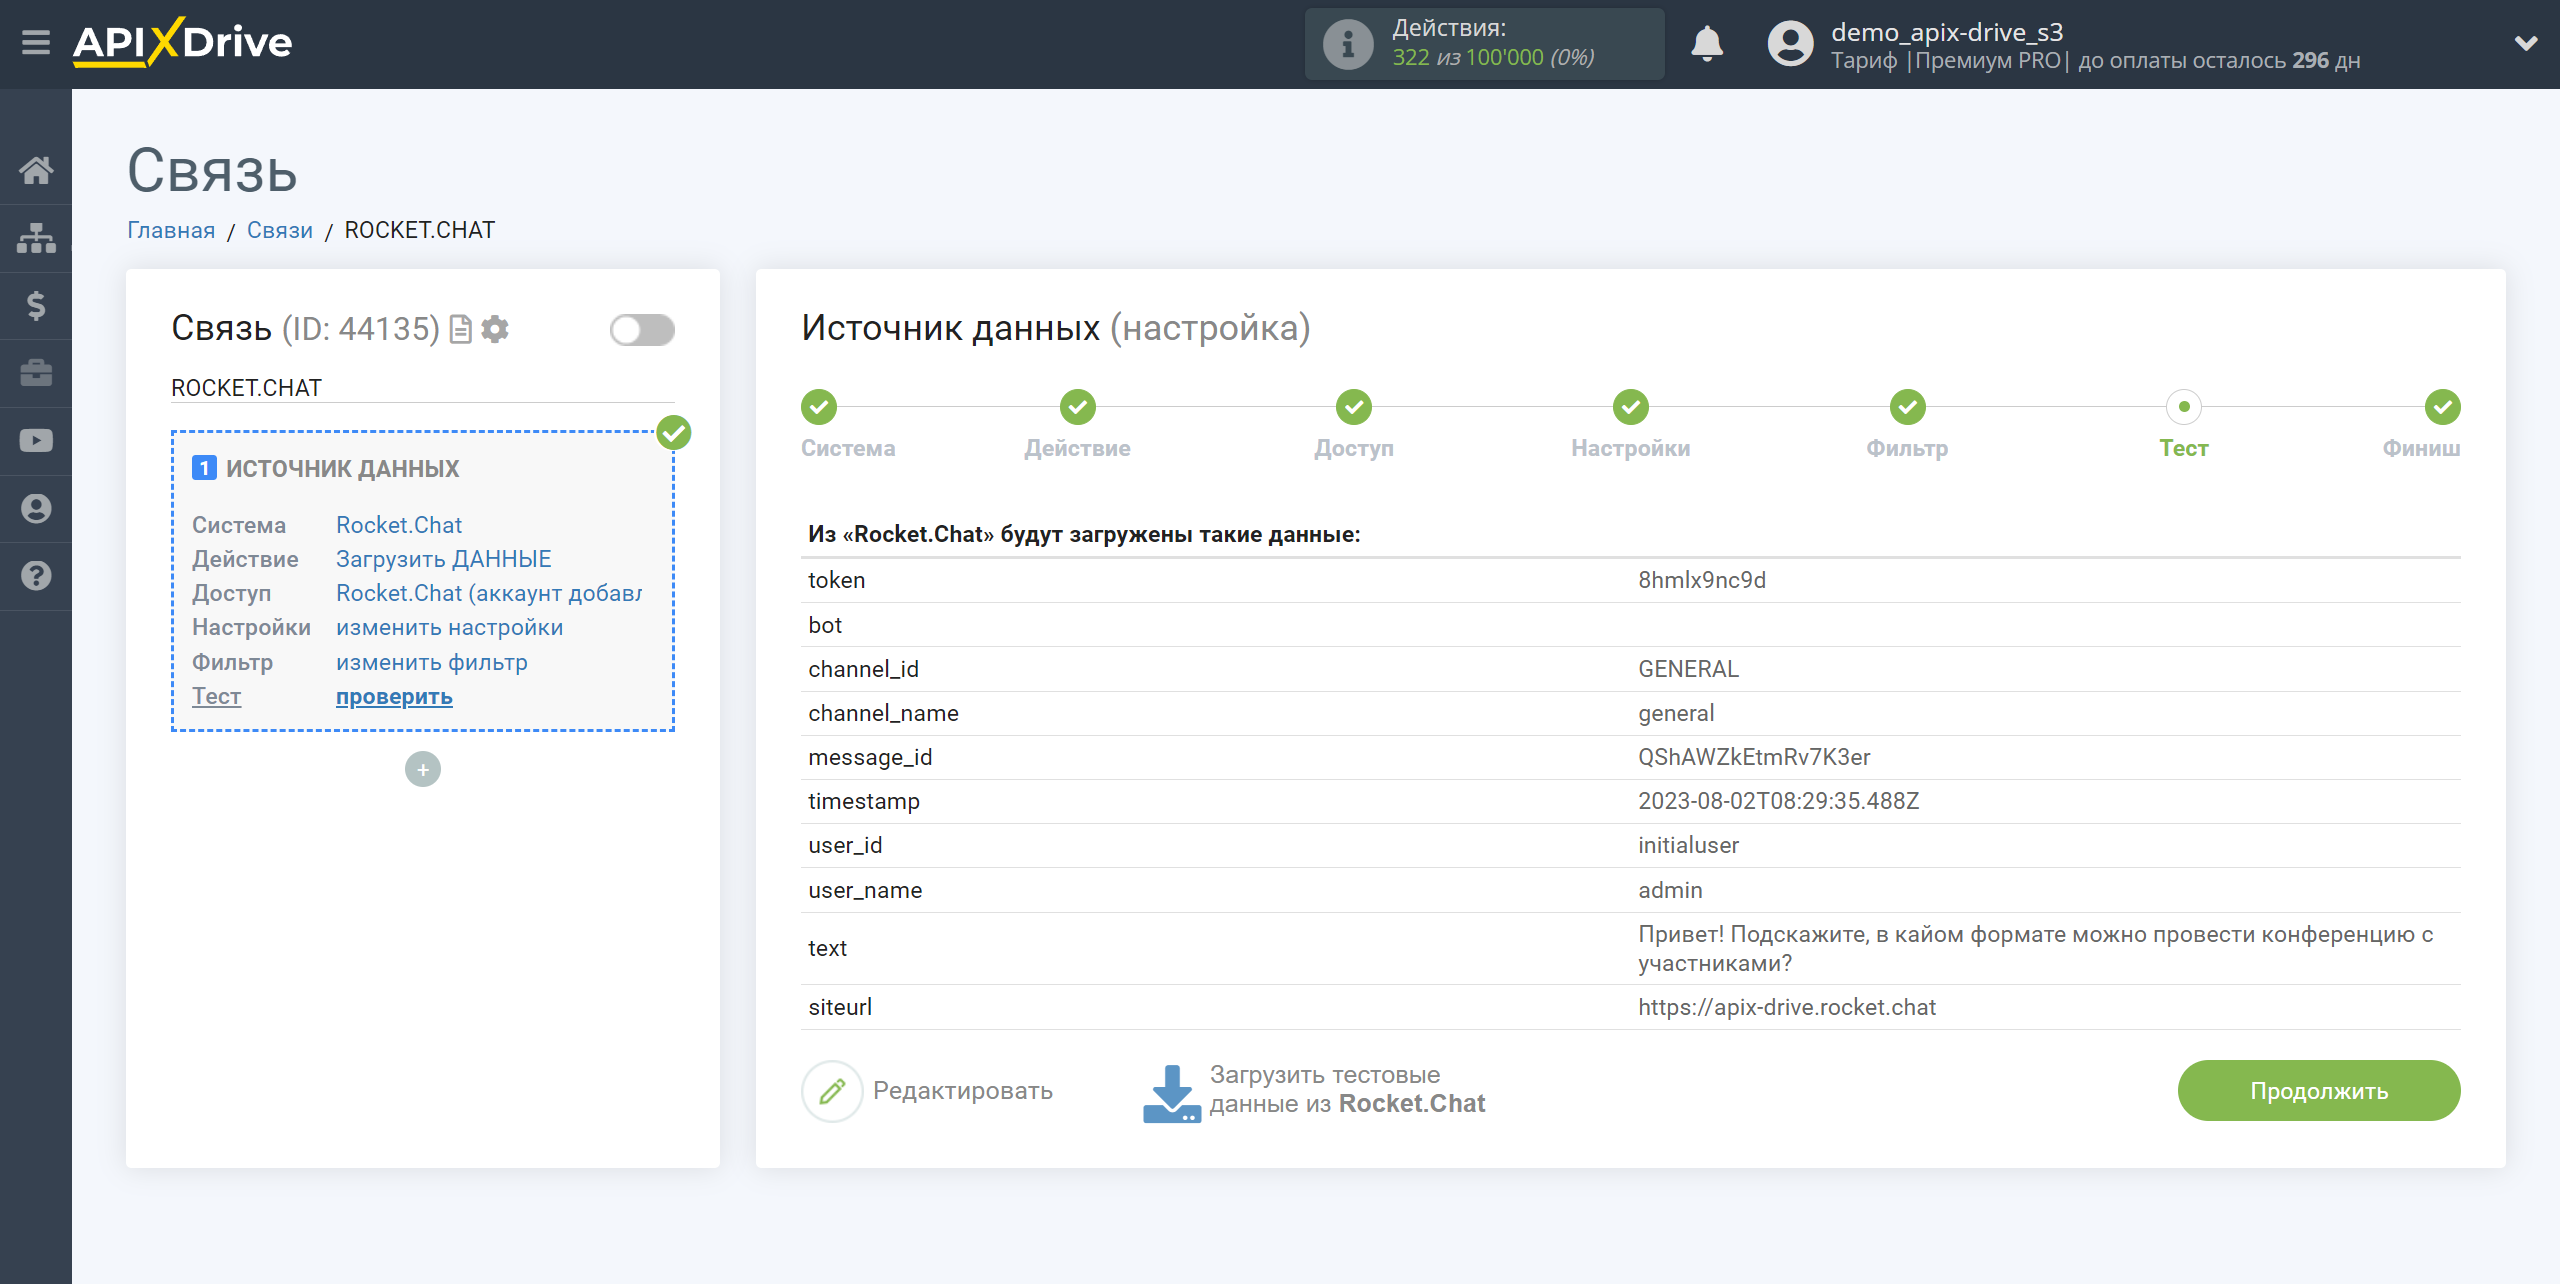Click the Редактировать label
The height and width of the screenshot is (1284, 2560).
[x=963, y=1091]
